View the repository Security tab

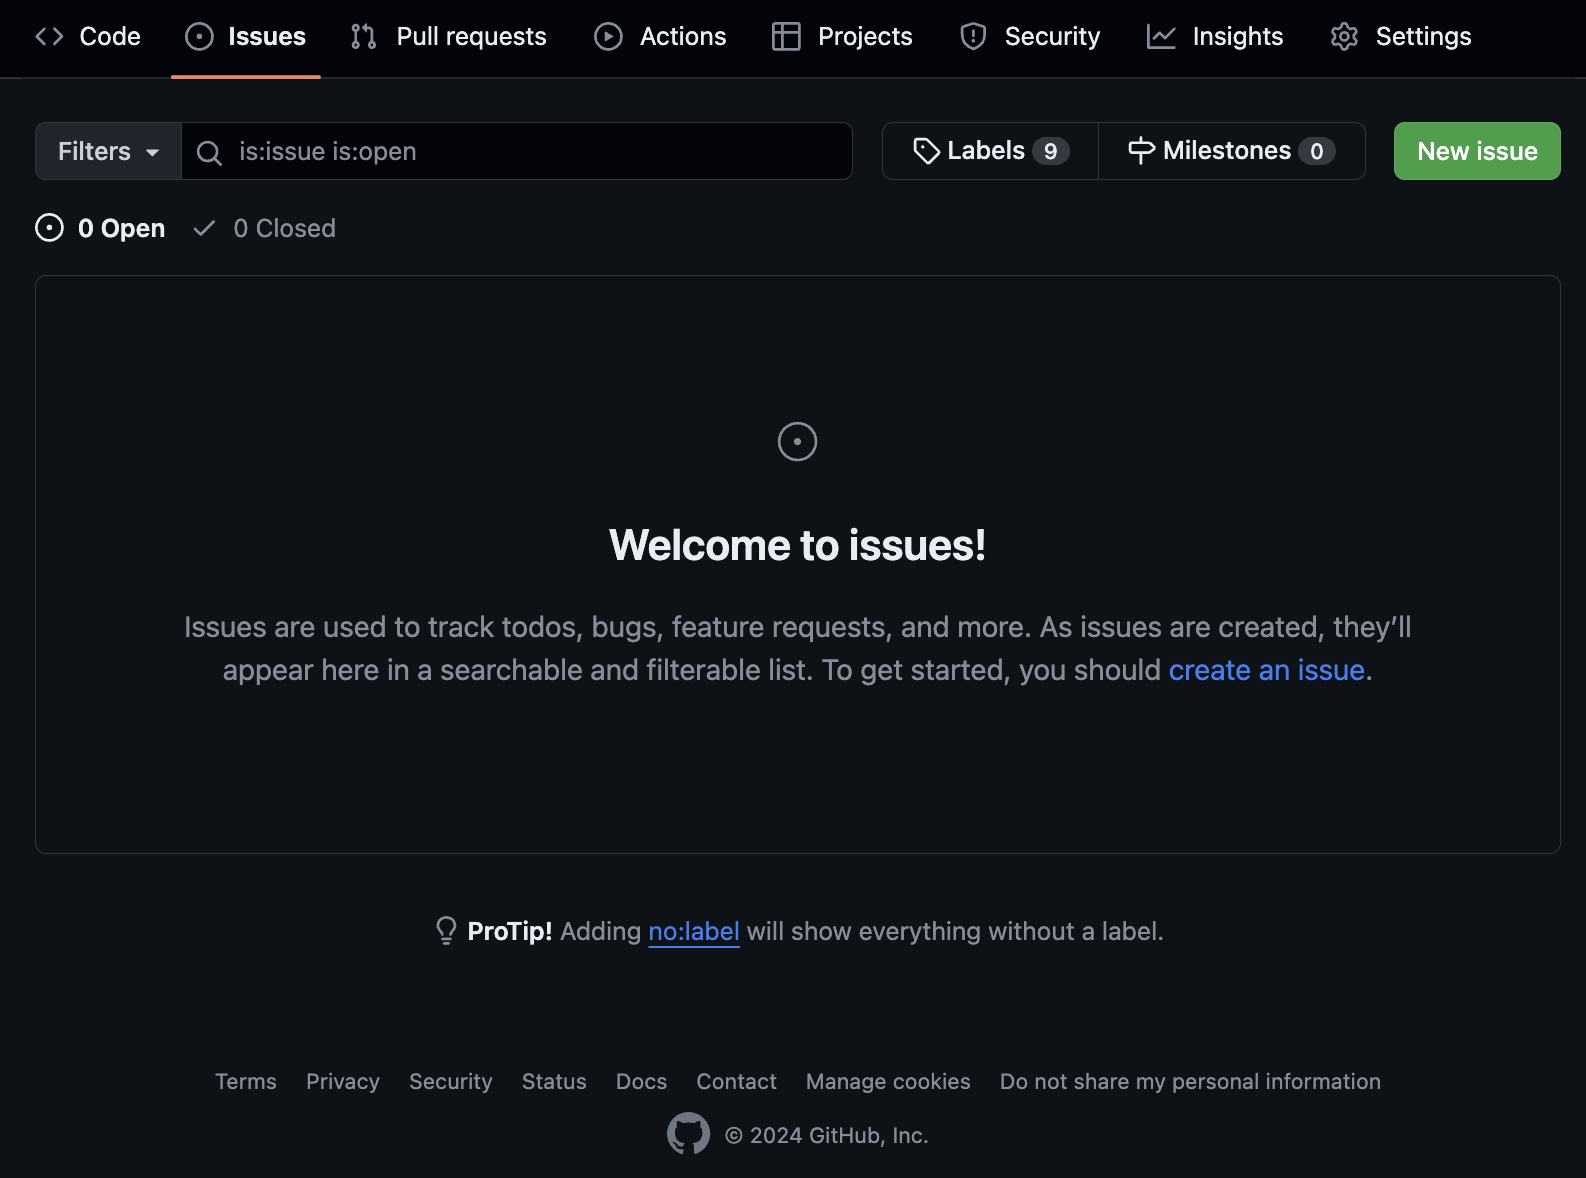point(1030,37)
